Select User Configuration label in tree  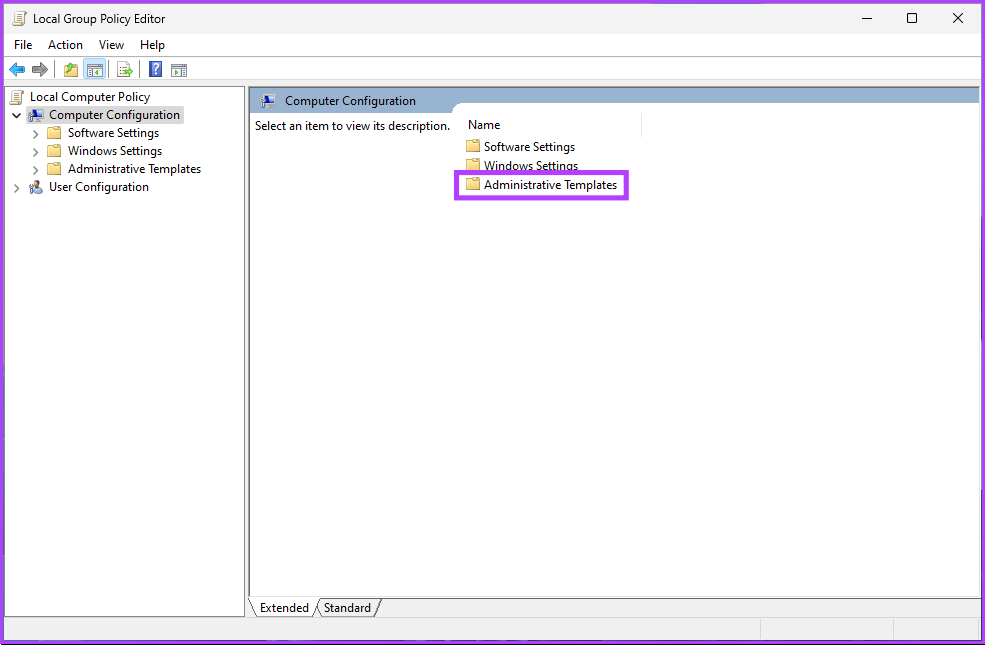(99, 187)
